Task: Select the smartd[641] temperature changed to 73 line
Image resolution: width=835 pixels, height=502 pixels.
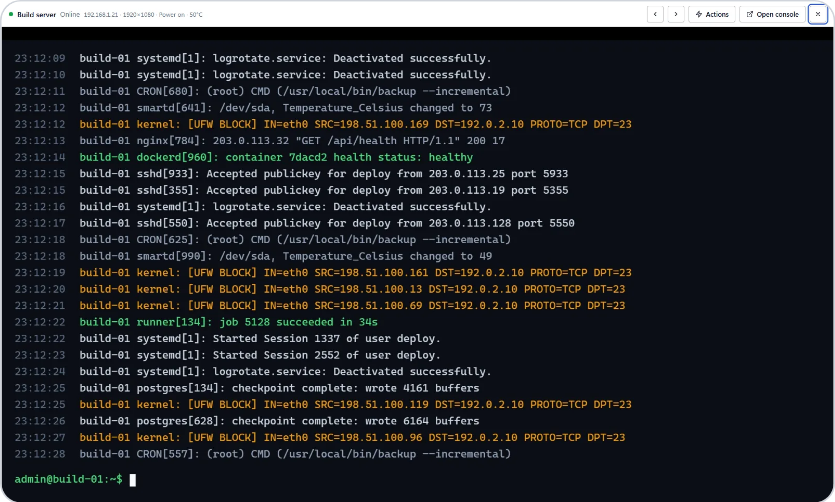Action: 253,108
